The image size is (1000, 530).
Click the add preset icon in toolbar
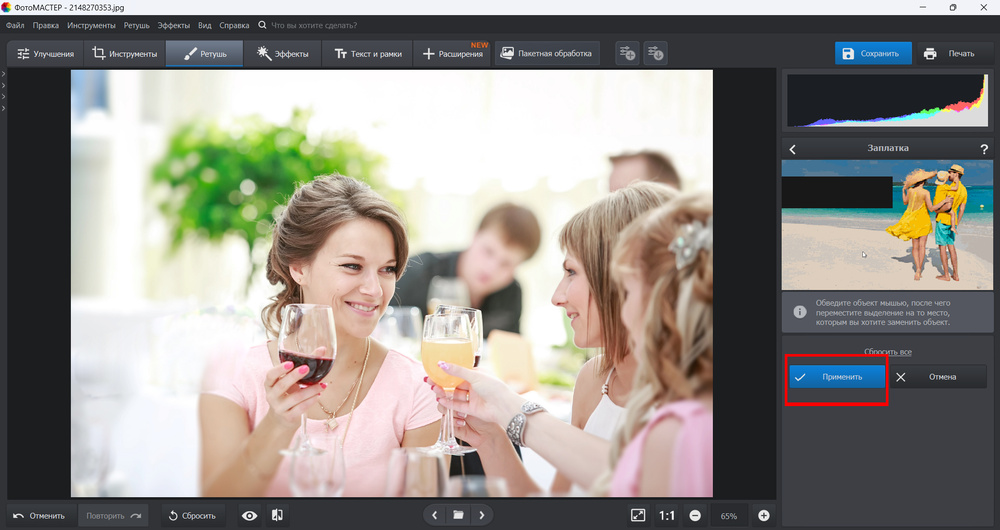627,53
